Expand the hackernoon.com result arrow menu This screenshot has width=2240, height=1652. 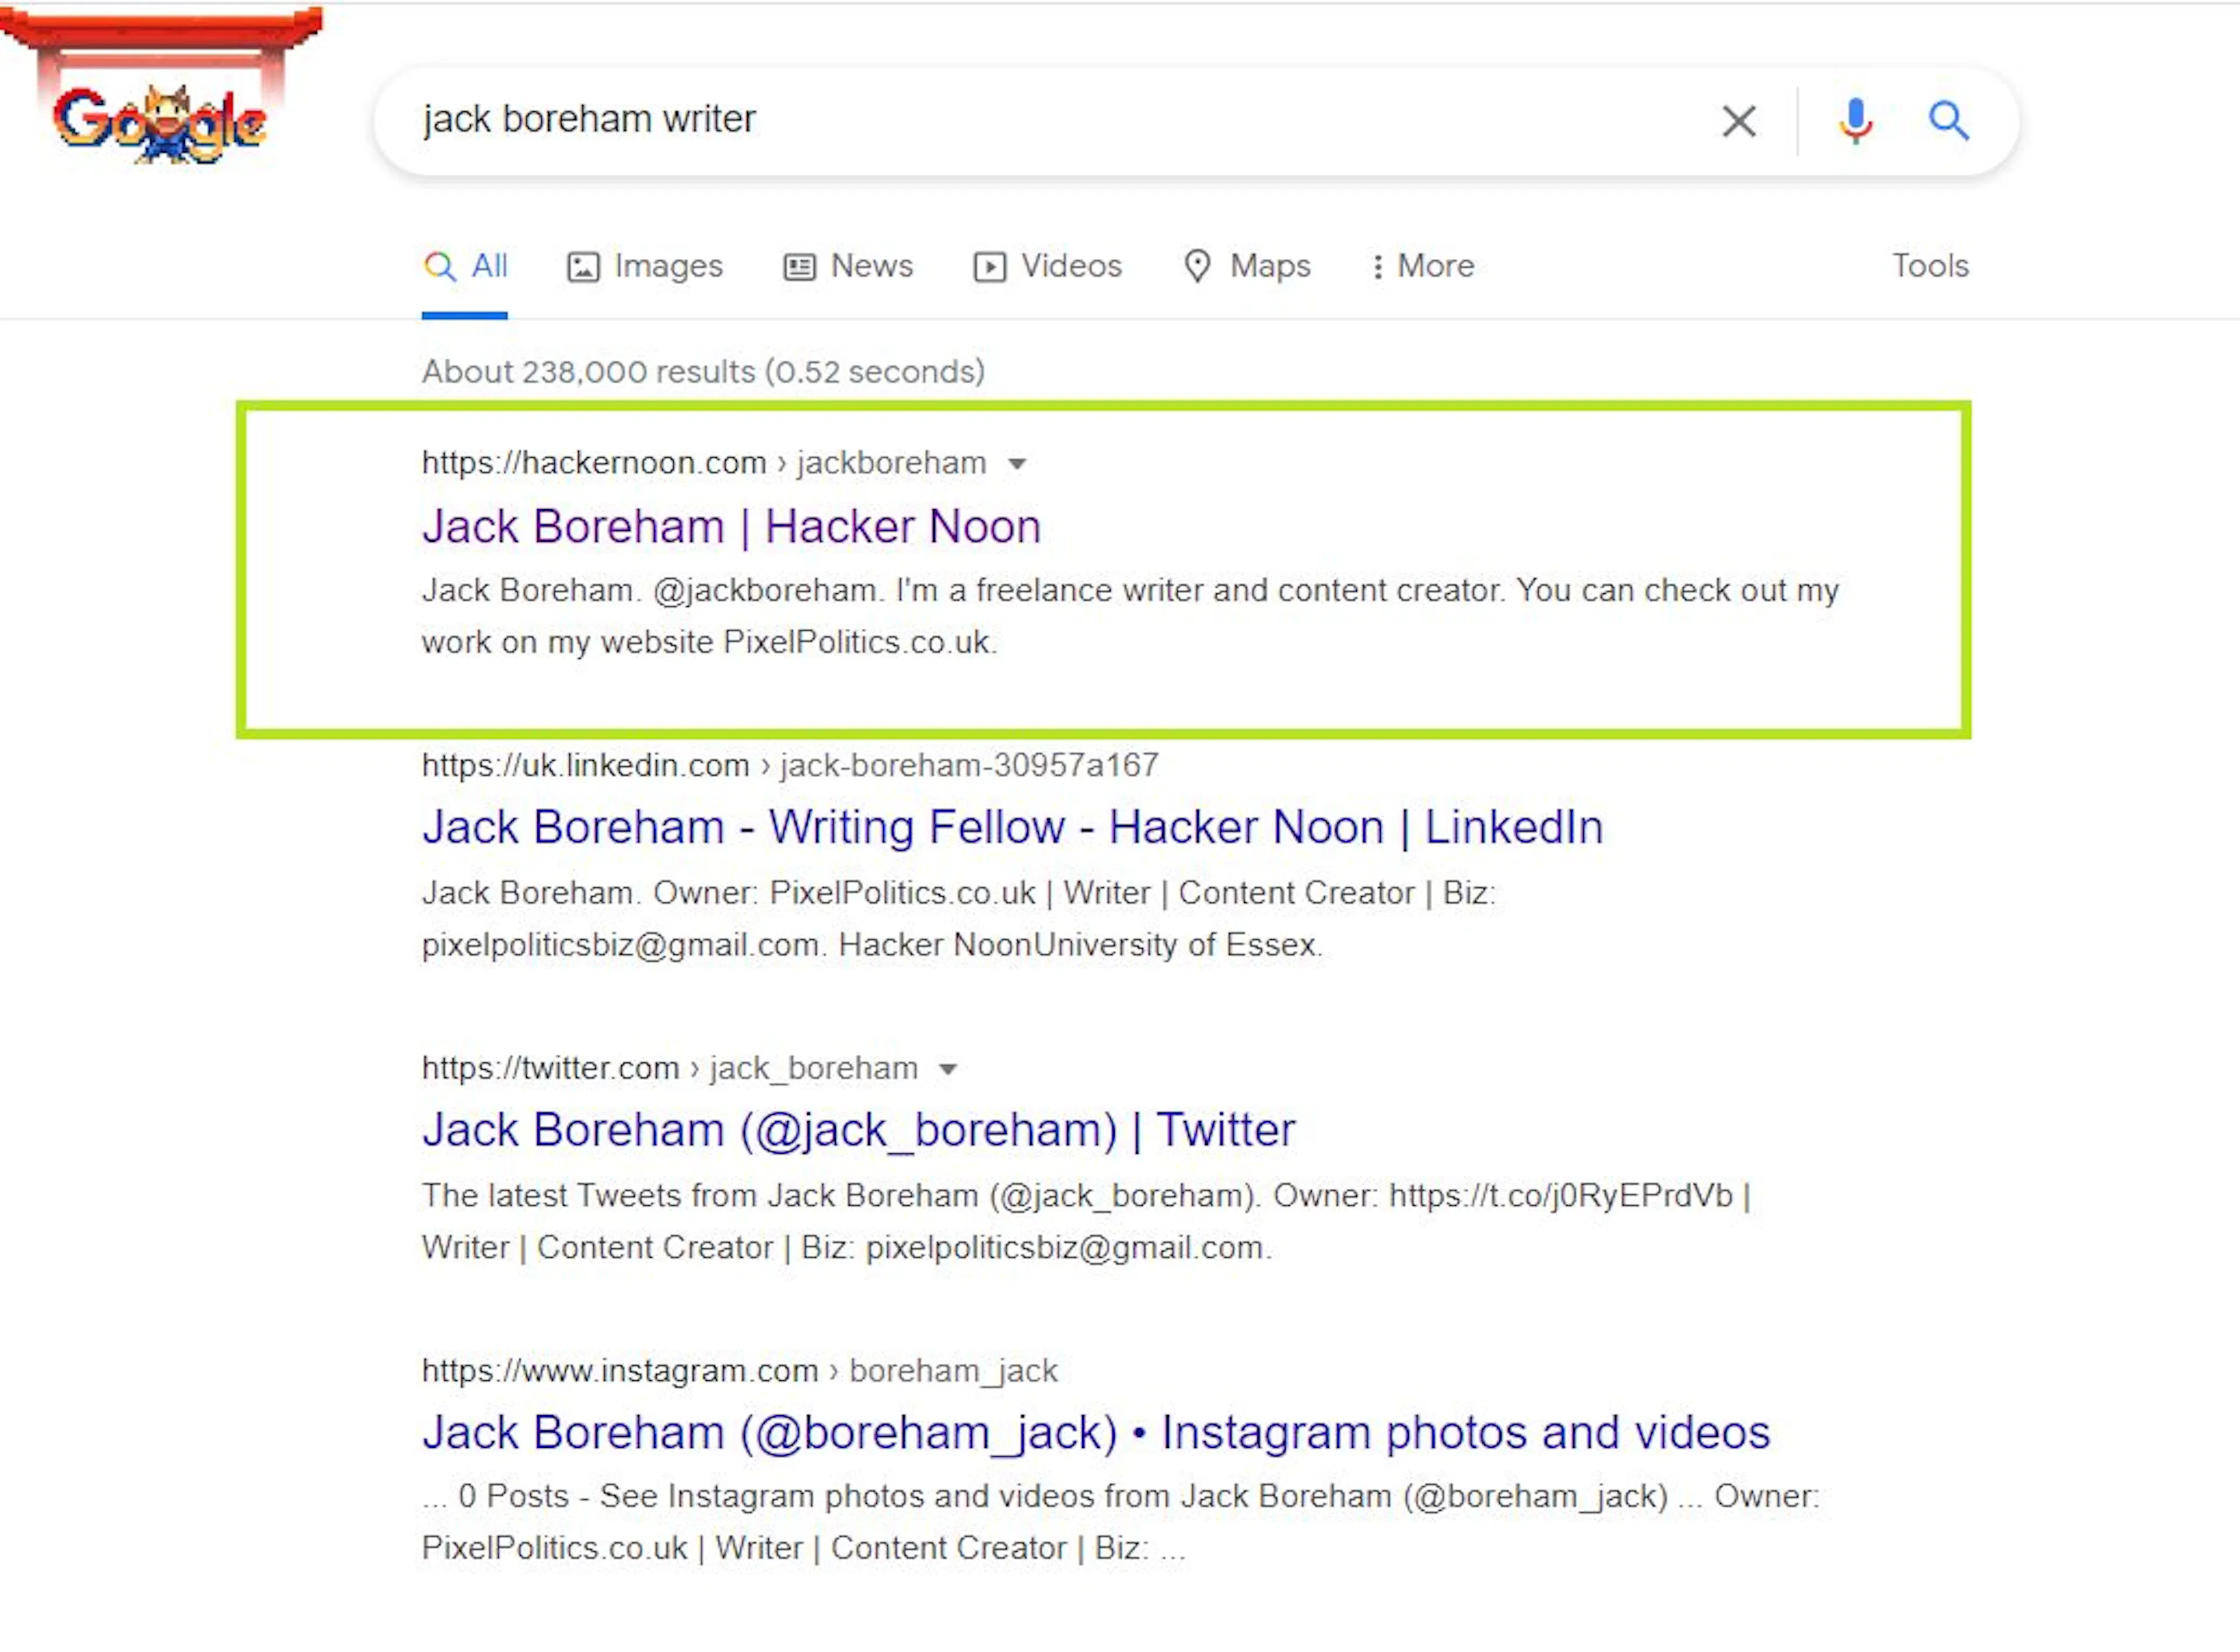(1017, 464)
